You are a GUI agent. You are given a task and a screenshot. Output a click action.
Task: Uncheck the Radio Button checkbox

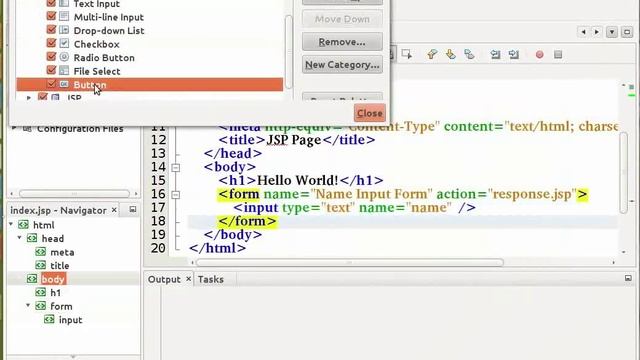click(x=51, y=56)
